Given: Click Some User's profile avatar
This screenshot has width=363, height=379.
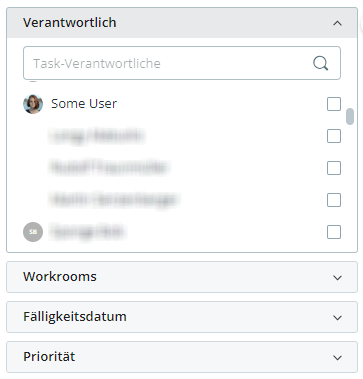Looking at the screenshot, I should pyautogui.click(x=33, y=104).
